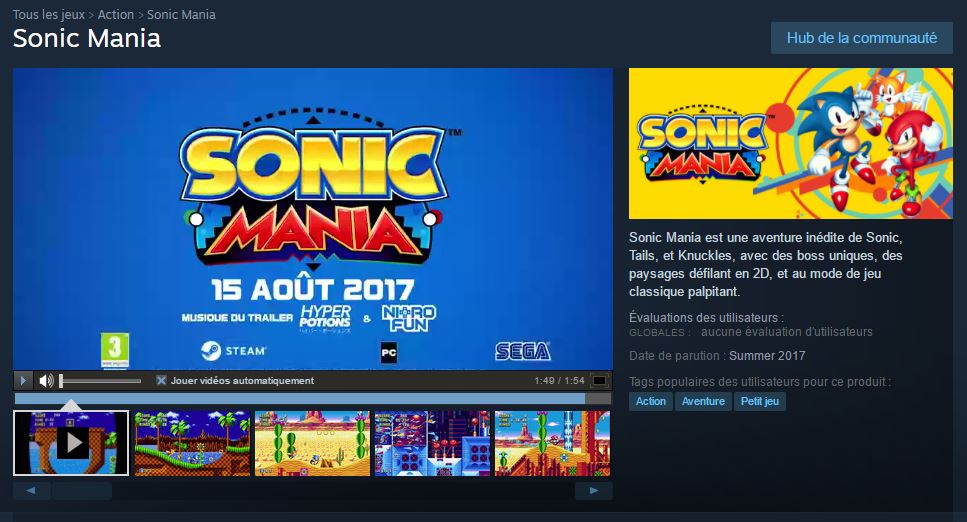Viewport: 967px width, 522px height.
Task: Select the Action tag
Action: 651,401
